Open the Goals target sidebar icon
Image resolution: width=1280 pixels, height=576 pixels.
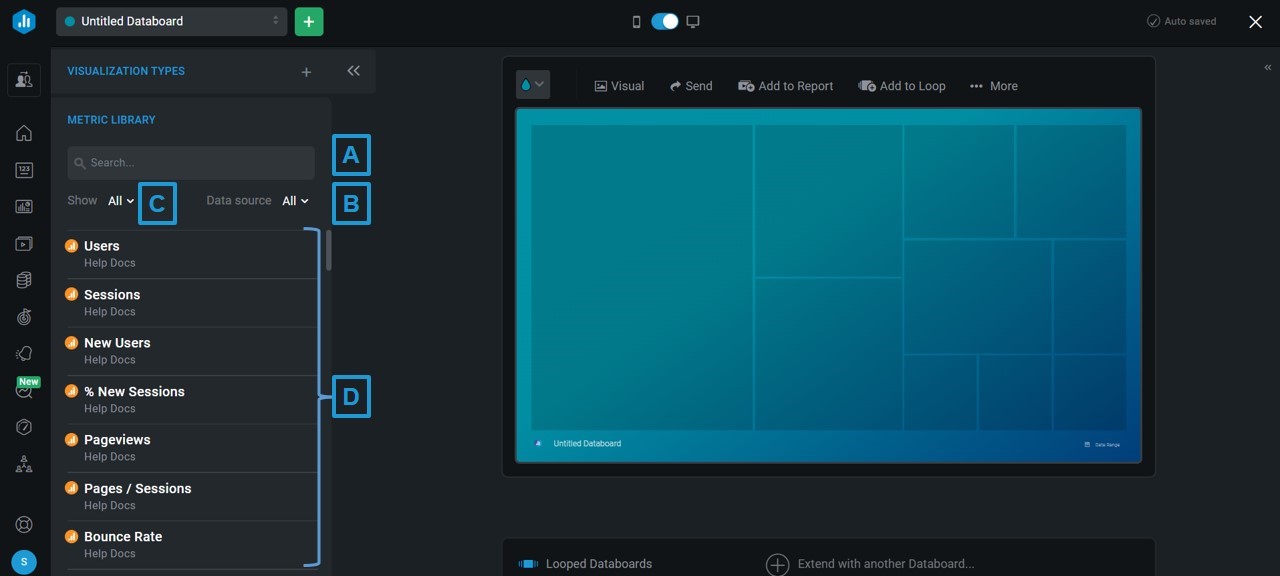coord(24,317)
